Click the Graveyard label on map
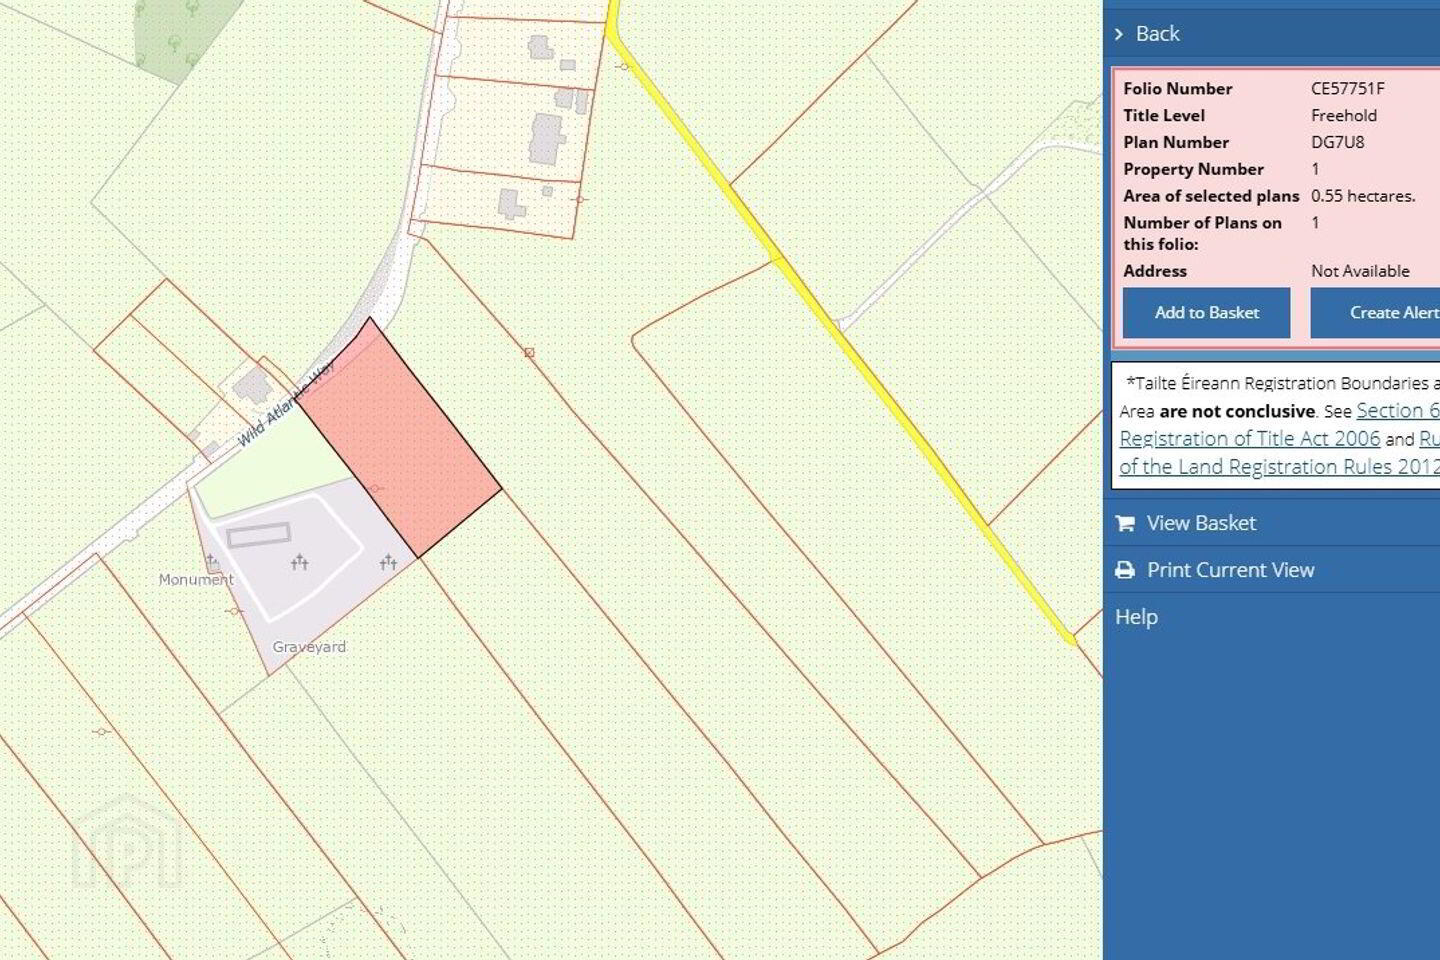This screenshot has width=1440, height=960. pyautogui.click(x=309, y=647)
